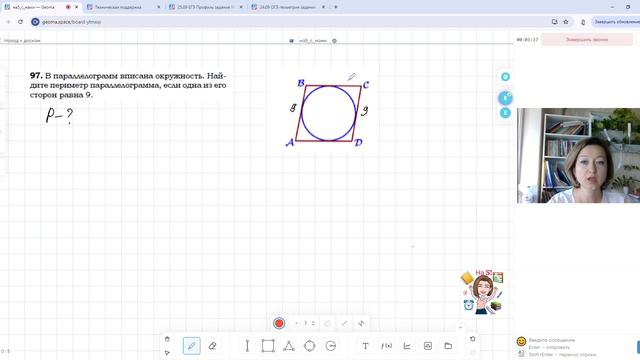
Task: Click the undo arrow icon
Action: [x=473, y=339]
